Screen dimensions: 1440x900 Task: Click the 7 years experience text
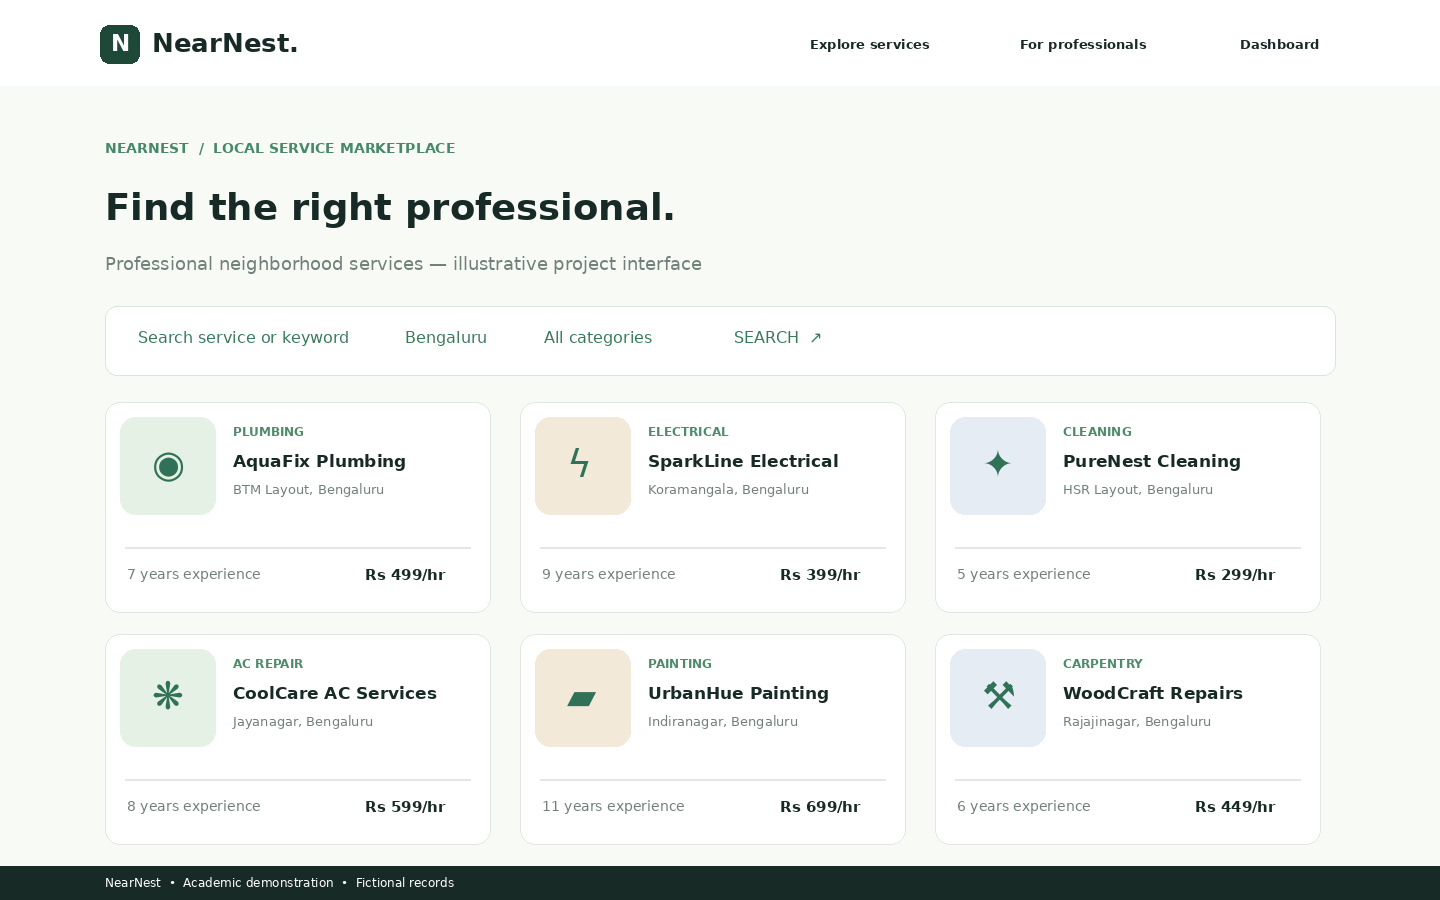193,574
